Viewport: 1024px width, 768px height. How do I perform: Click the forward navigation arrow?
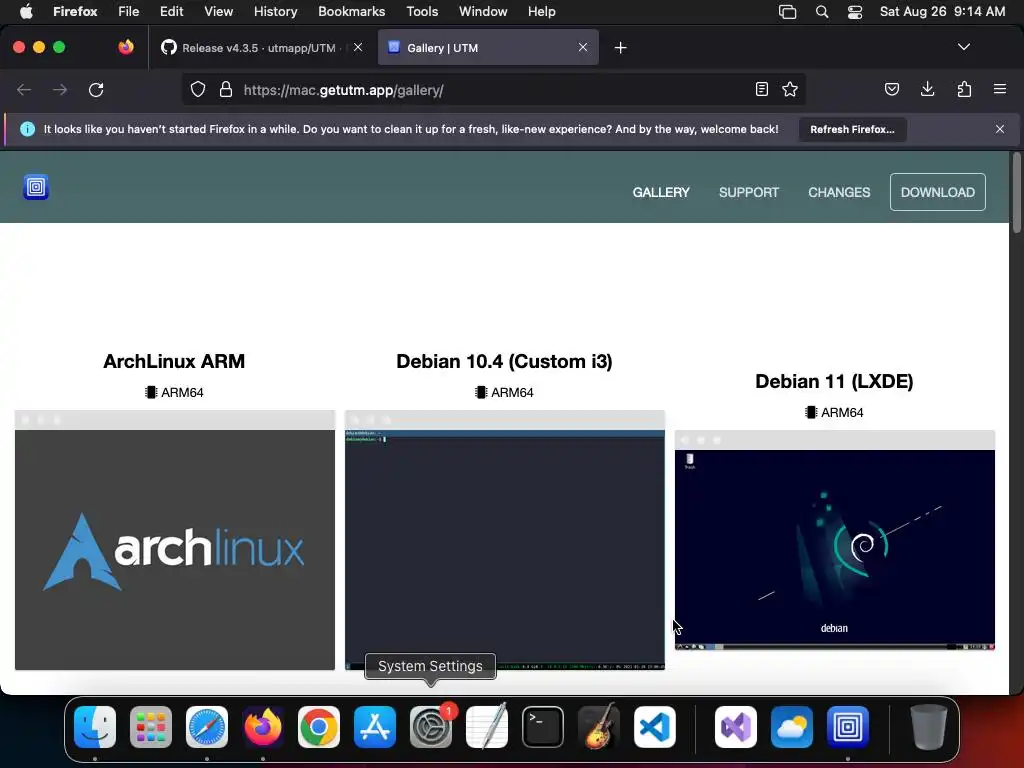pyautogui.click(x=60, y=89)
